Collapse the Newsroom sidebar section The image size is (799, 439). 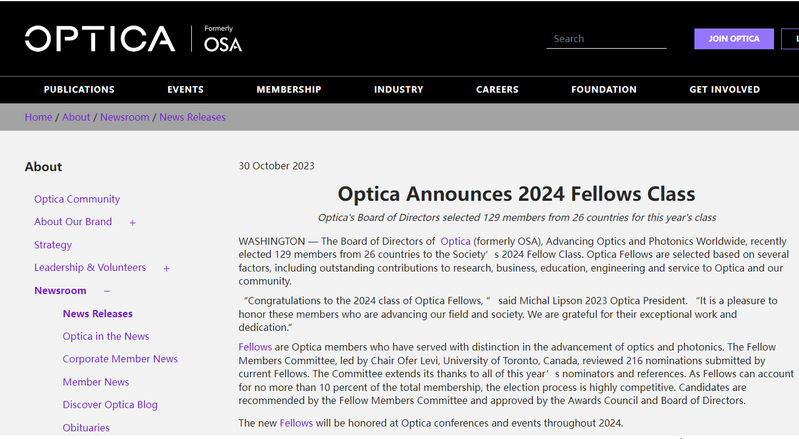[108, 291]
